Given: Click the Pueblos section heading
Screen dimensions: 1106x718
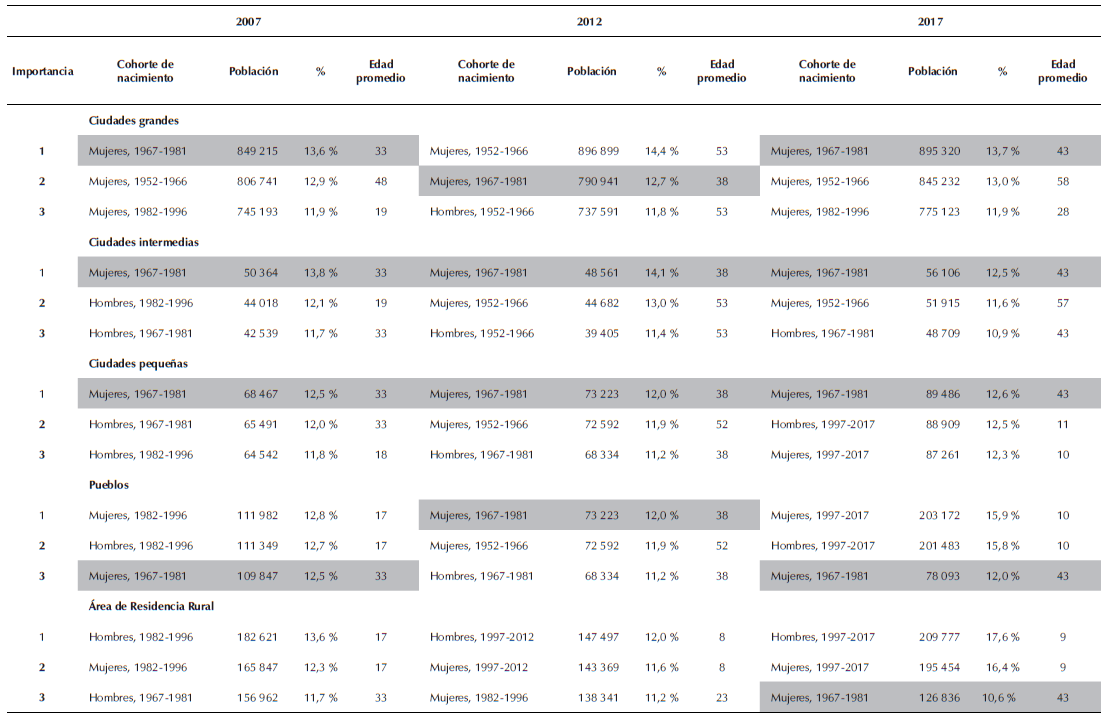Looking at the screenshot, I should coord(109,485).
